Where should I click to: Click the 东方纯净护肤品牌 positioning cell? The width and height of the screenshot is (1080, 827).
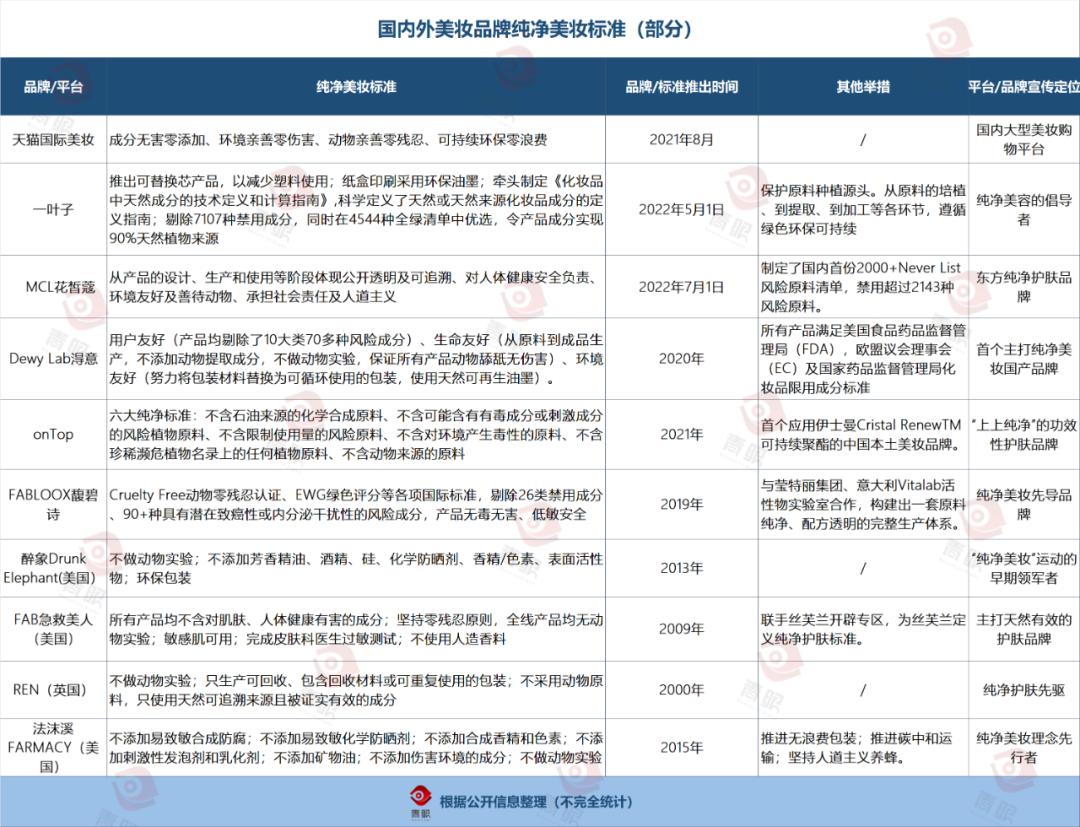click(x=1024, y=286)
